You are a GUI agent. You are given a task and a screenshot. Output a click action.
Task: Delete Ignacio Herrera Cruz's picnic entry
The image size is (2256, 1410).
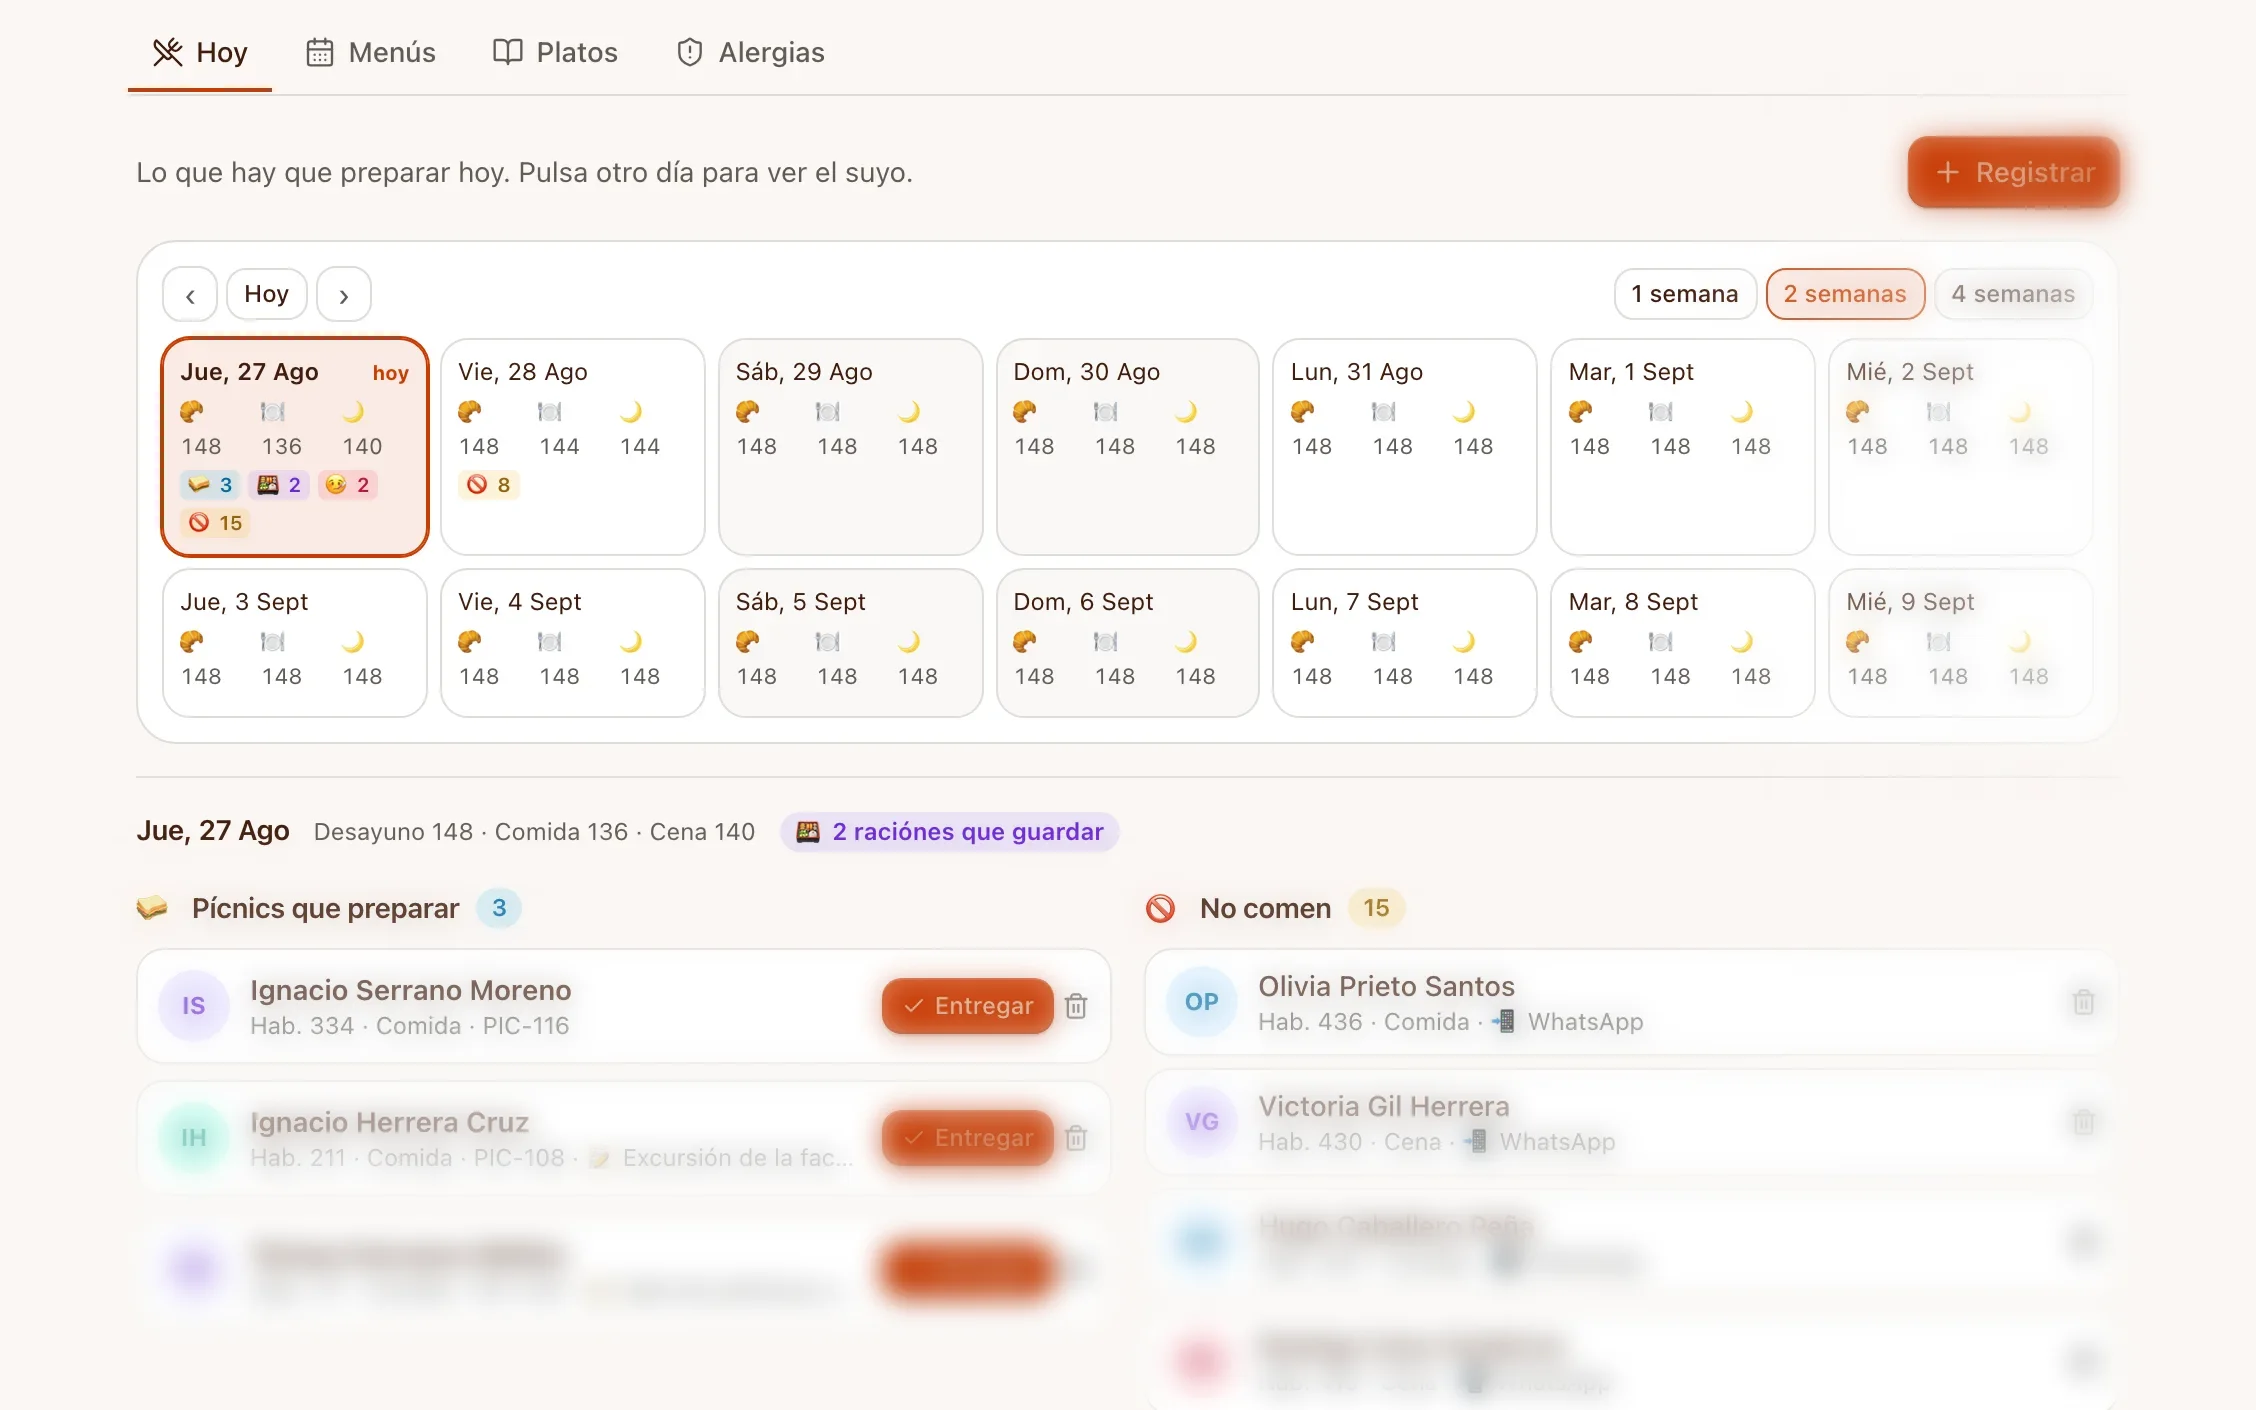(x=1076, y=1138)
